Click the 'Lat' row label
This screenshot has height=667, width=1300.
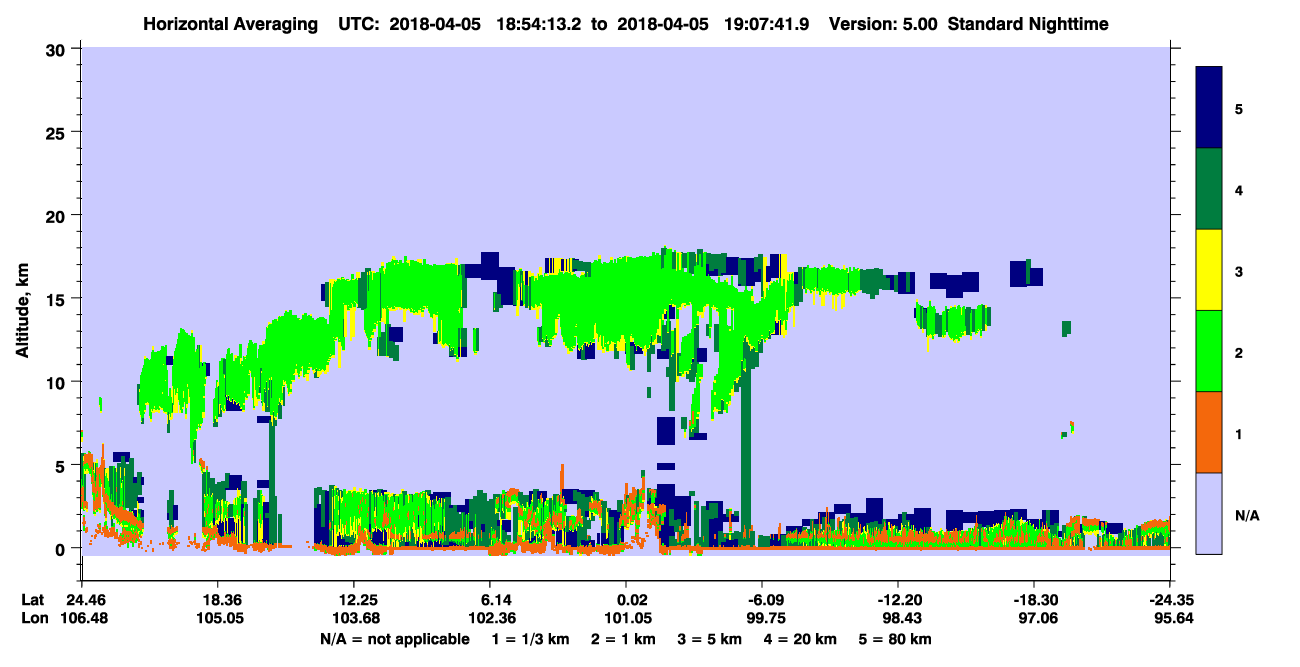33,600
